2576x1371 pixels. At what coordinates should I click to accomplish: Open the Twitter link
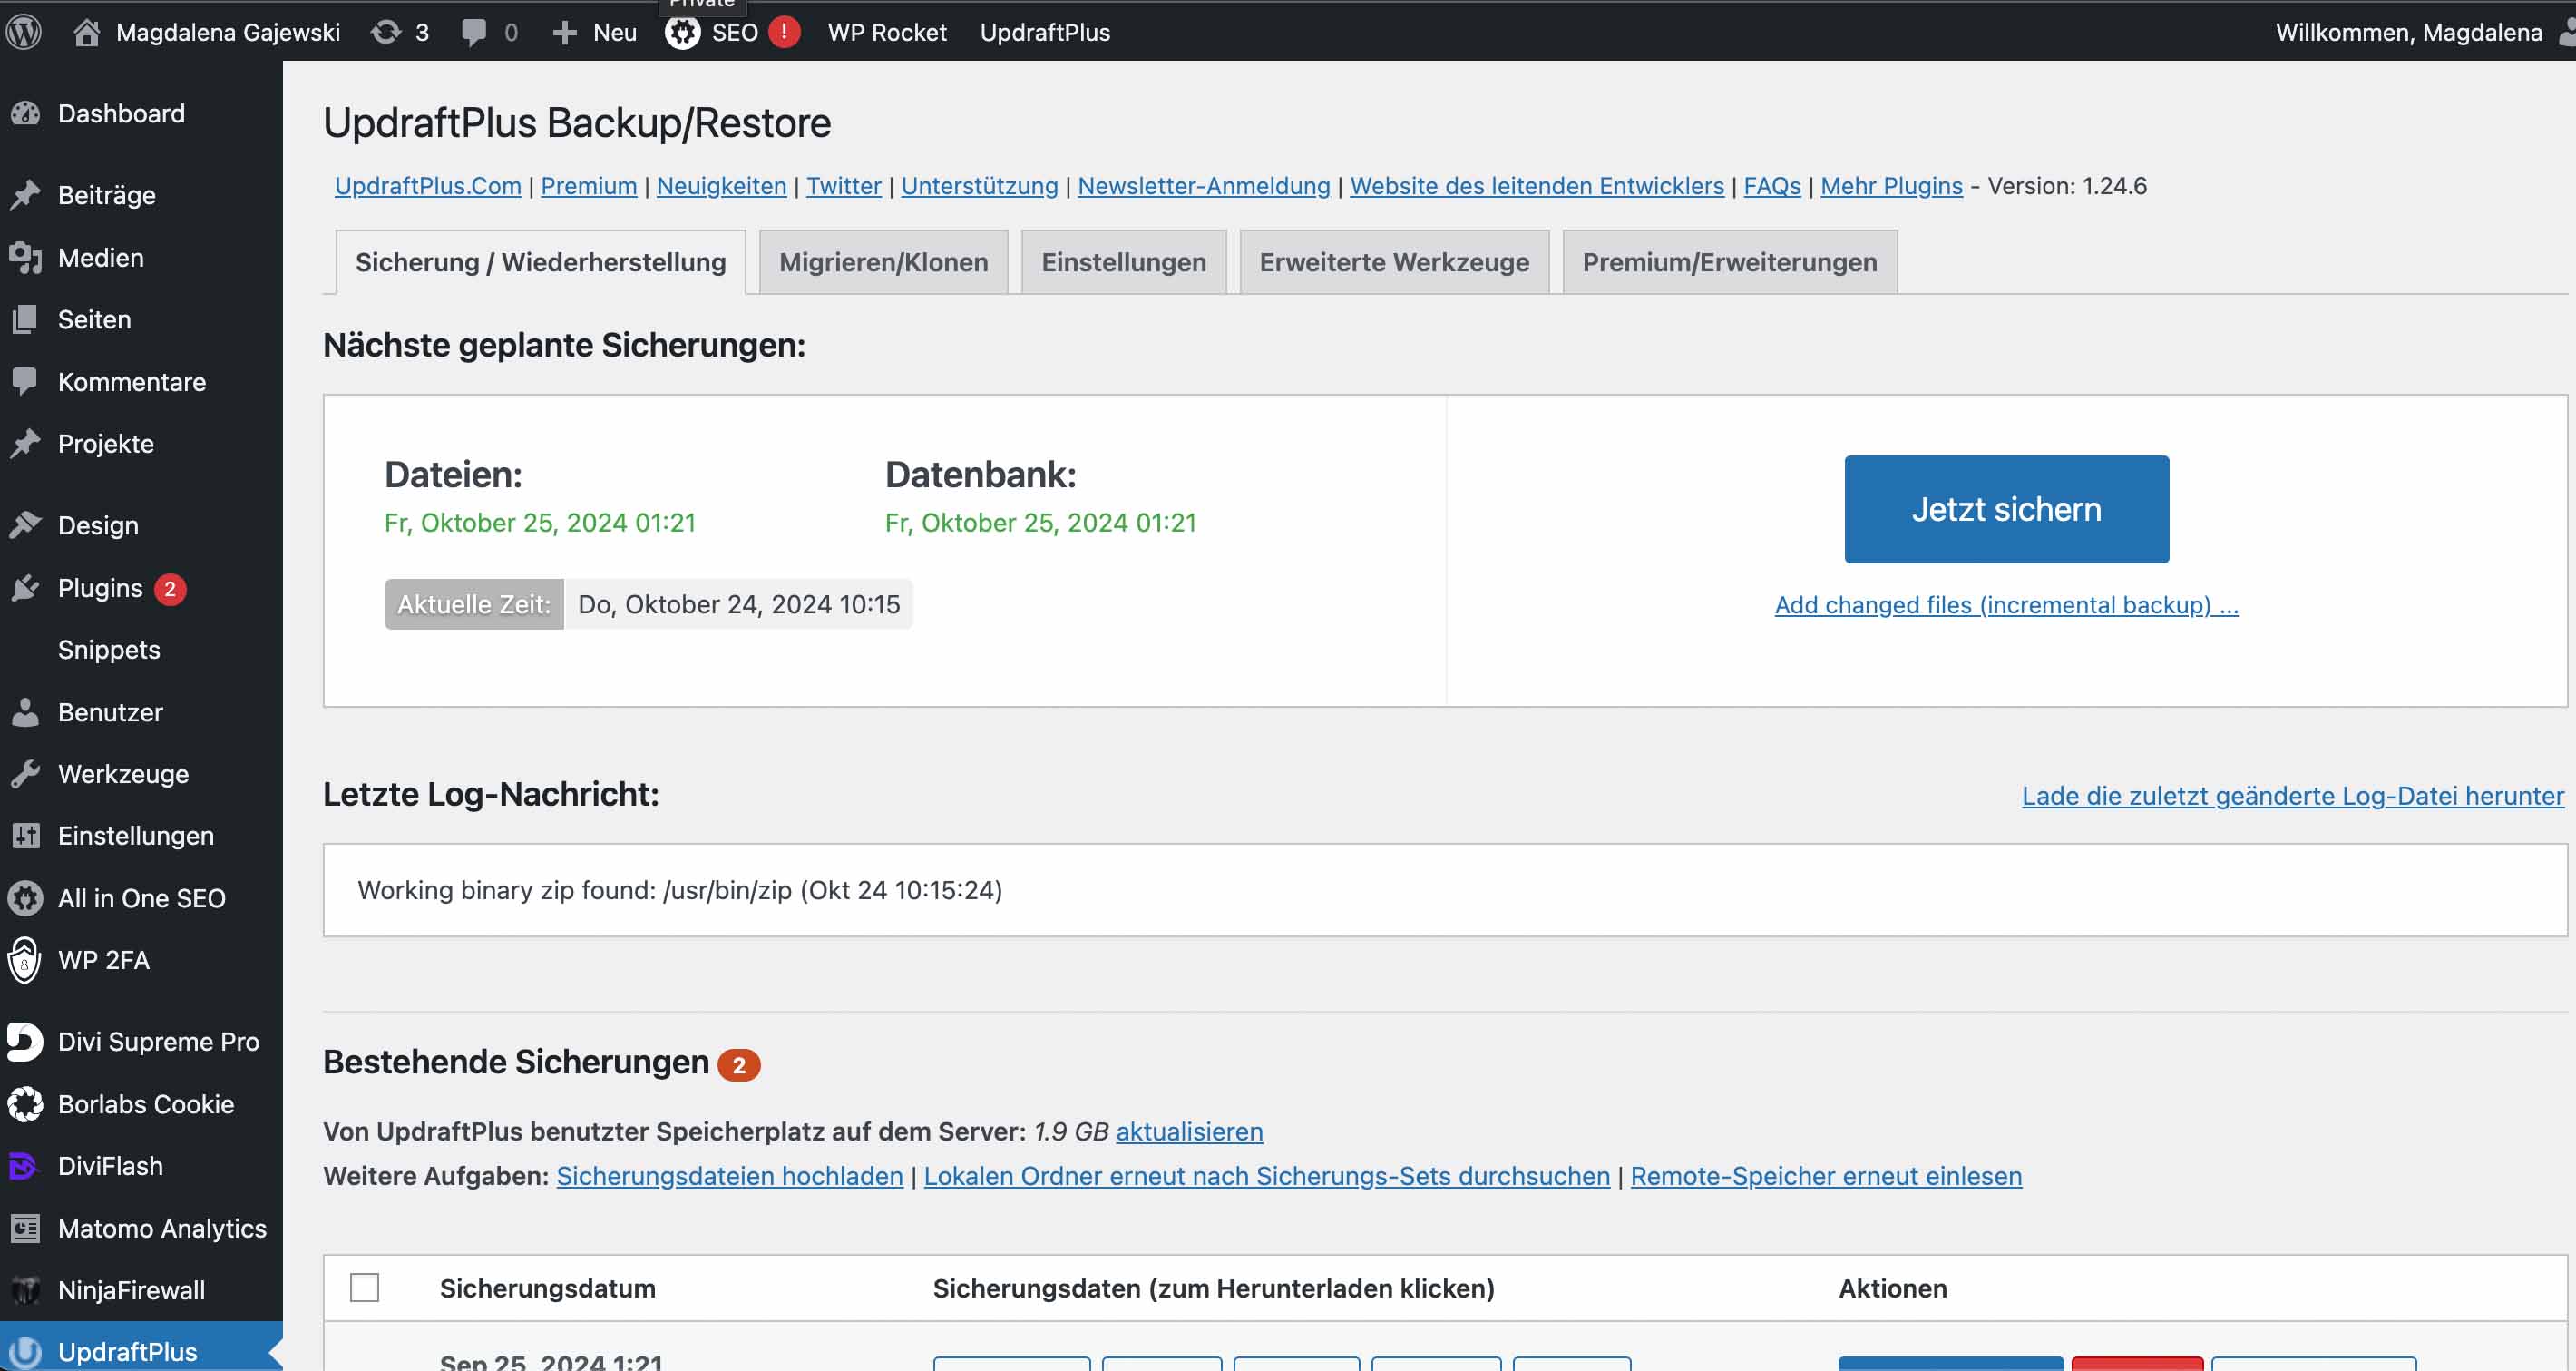[844, 186]
